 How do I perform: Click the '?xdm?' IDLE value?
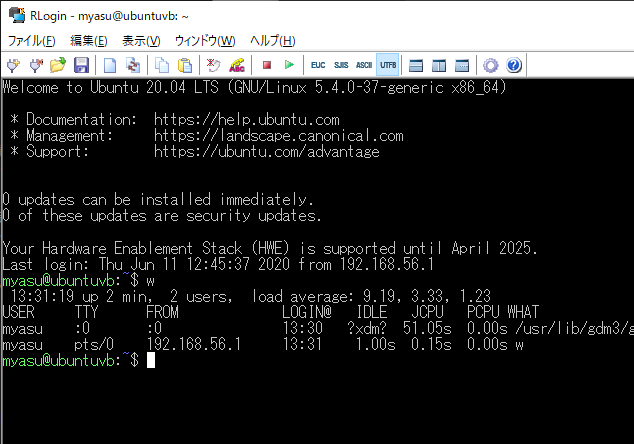click(367, 328)
